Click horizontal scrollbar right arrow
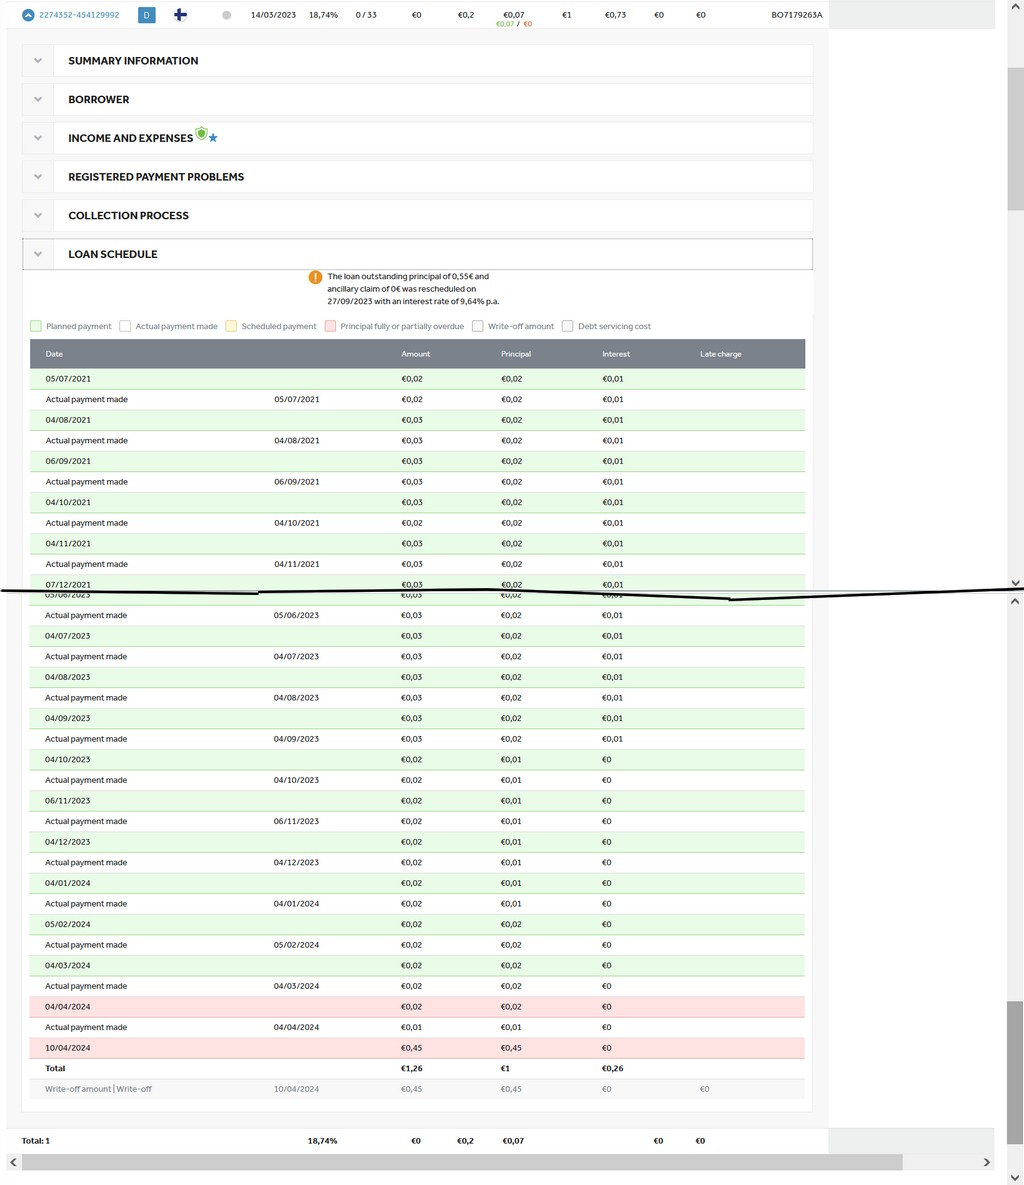Screen dimensions: 1024x1185 coord(986,1162)
